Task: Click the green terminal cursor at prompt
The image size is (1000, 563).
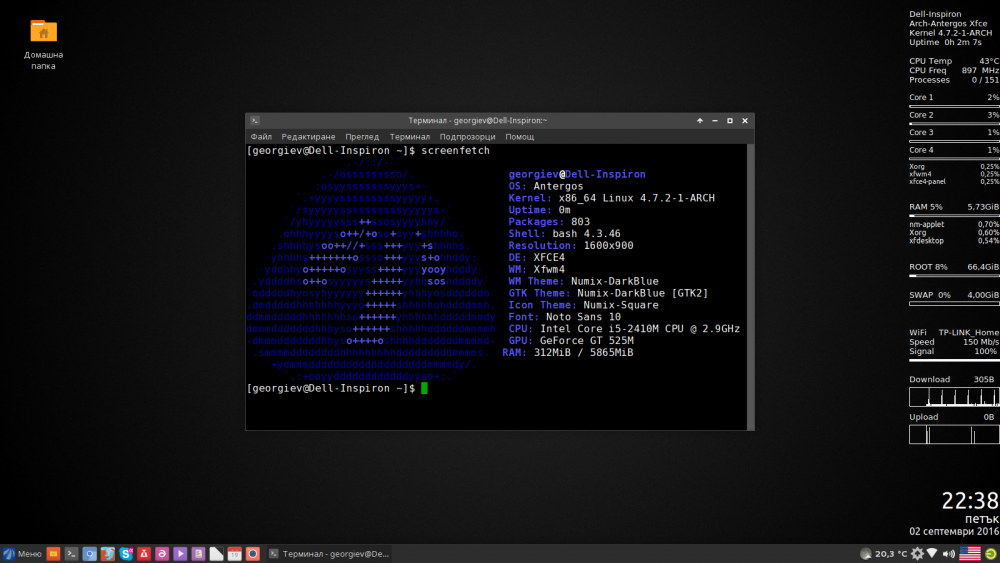Action: [x=424, y=388]
